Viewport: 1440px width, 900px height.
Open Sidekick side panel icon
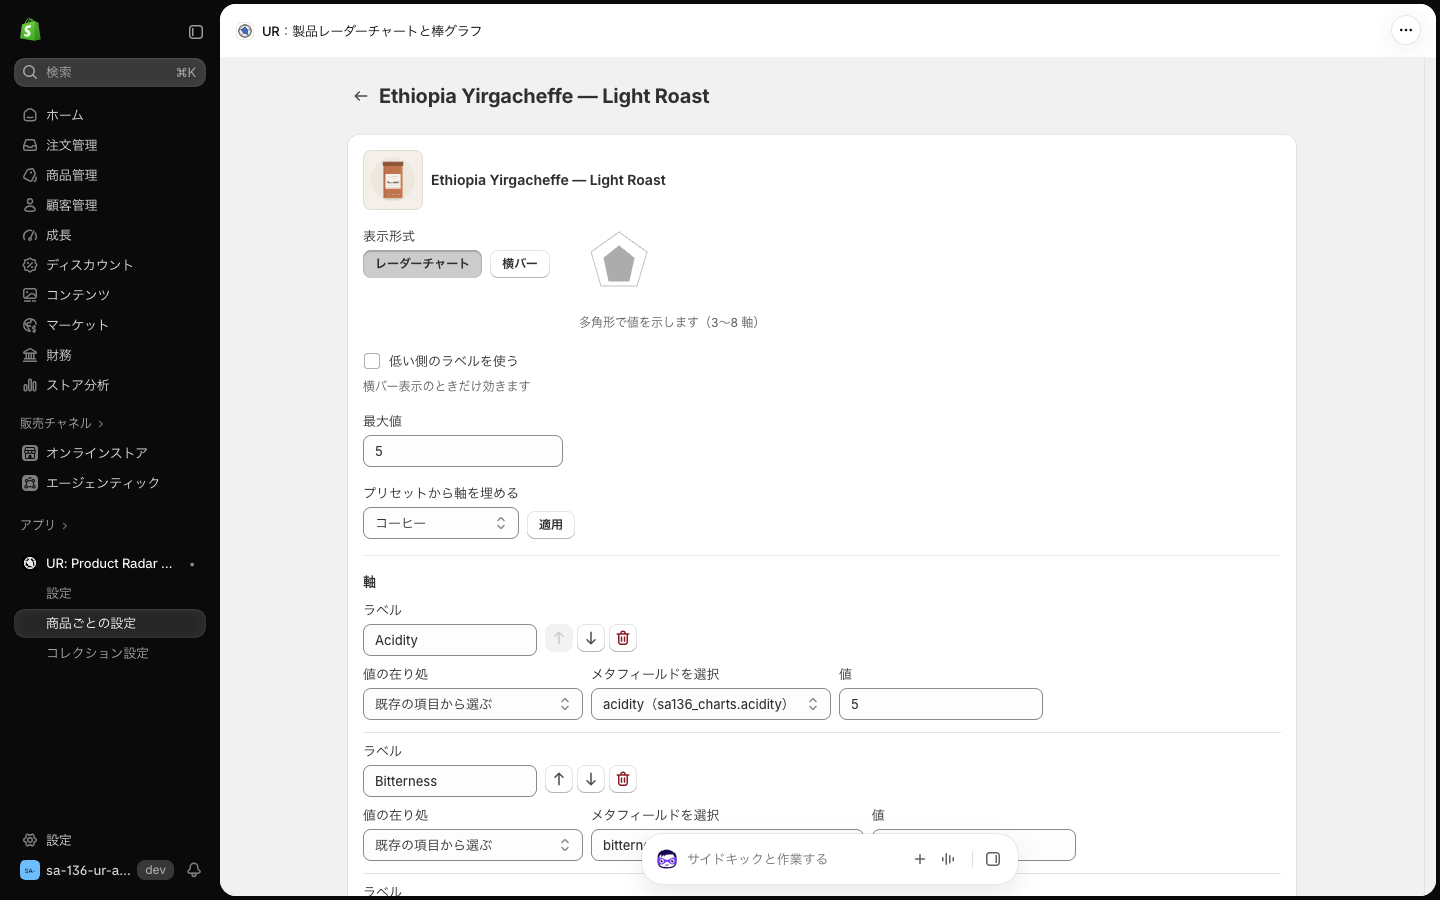pyautogui.click(x=993, y=859)
